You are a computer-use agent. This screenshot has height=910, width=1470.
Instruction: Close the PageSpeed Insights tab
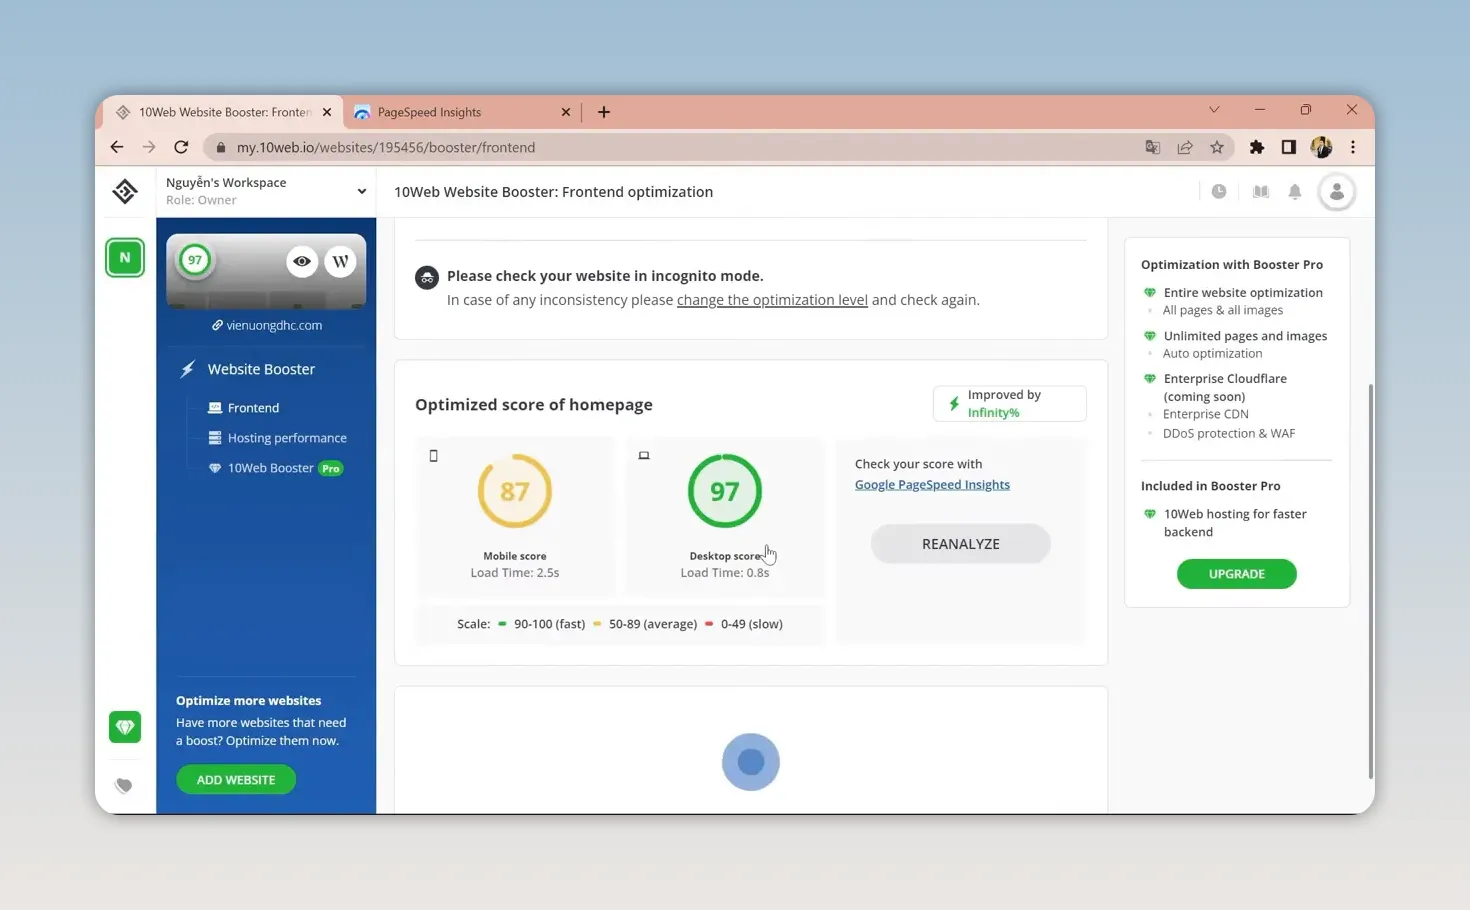click(x=566, y=112)
